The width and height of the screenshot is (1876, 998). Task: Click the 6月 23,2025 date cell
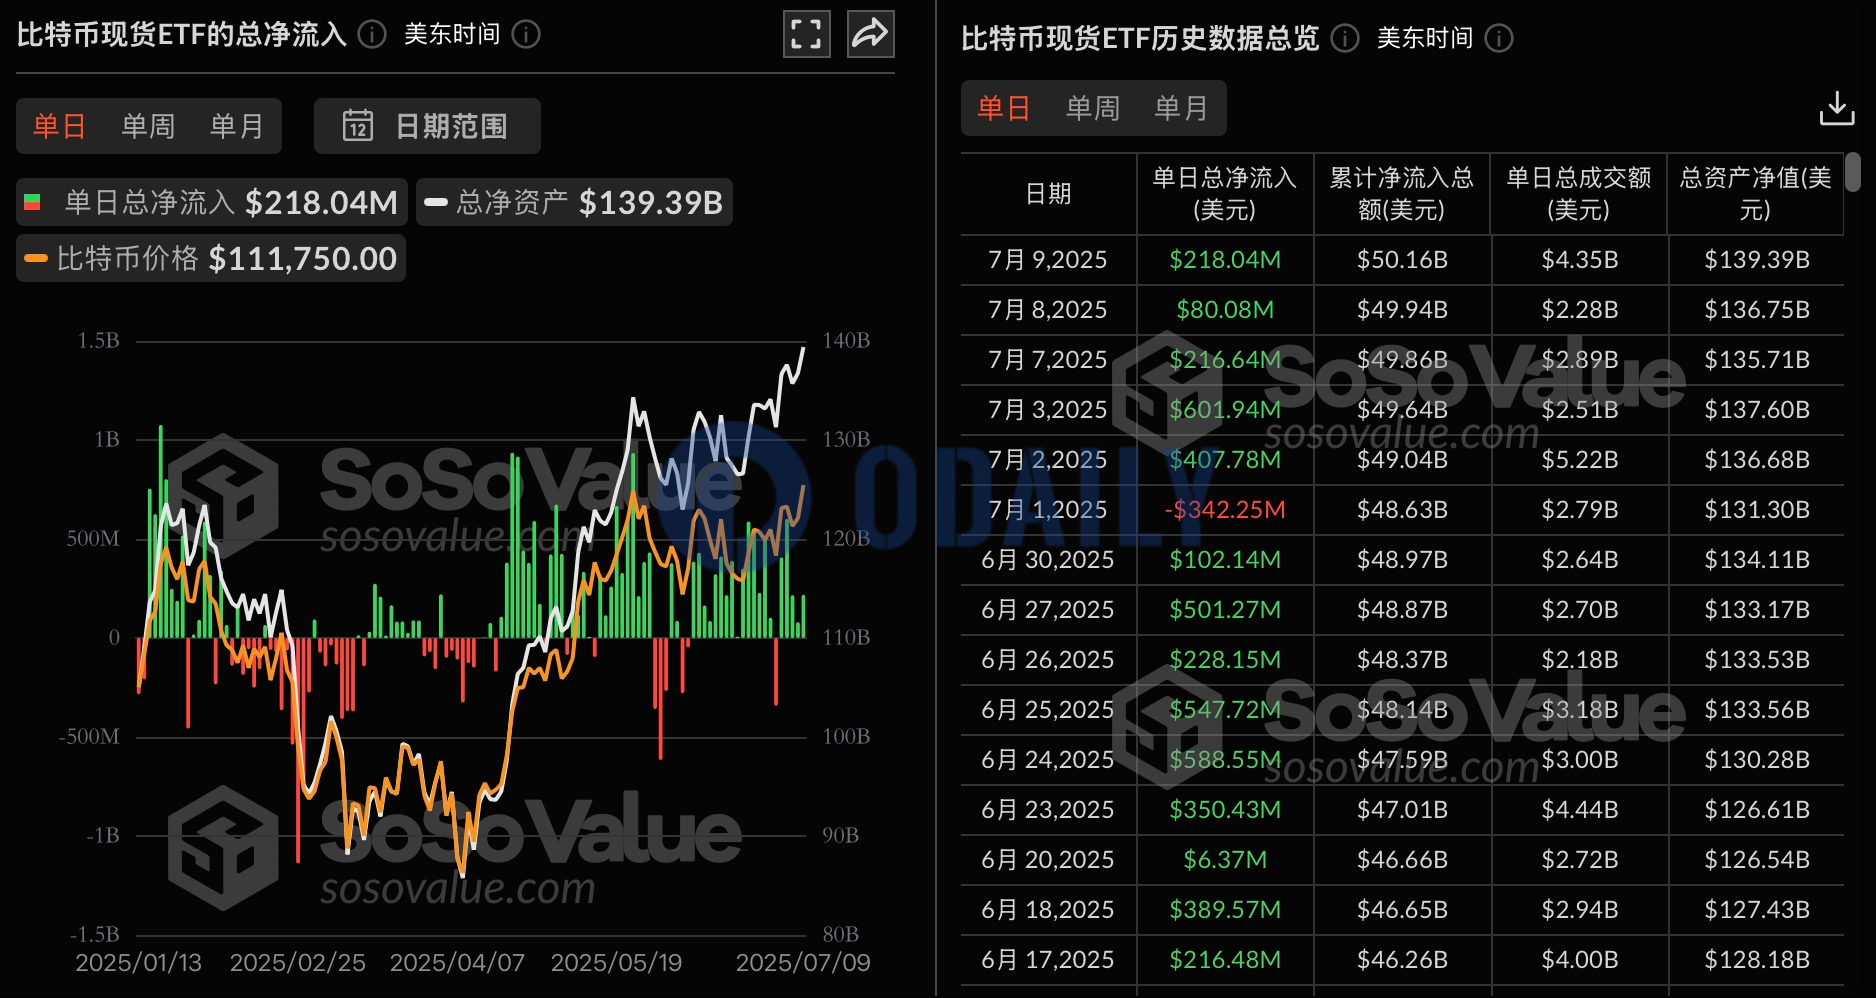coord(1048,810)
